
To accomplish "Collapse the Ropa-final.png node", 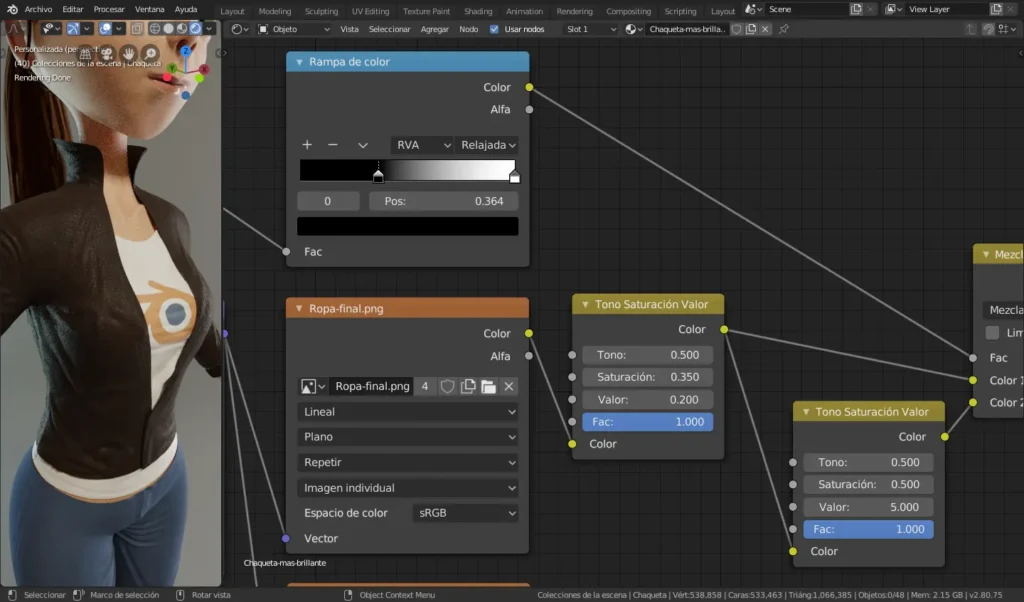I will pos(299,309).
